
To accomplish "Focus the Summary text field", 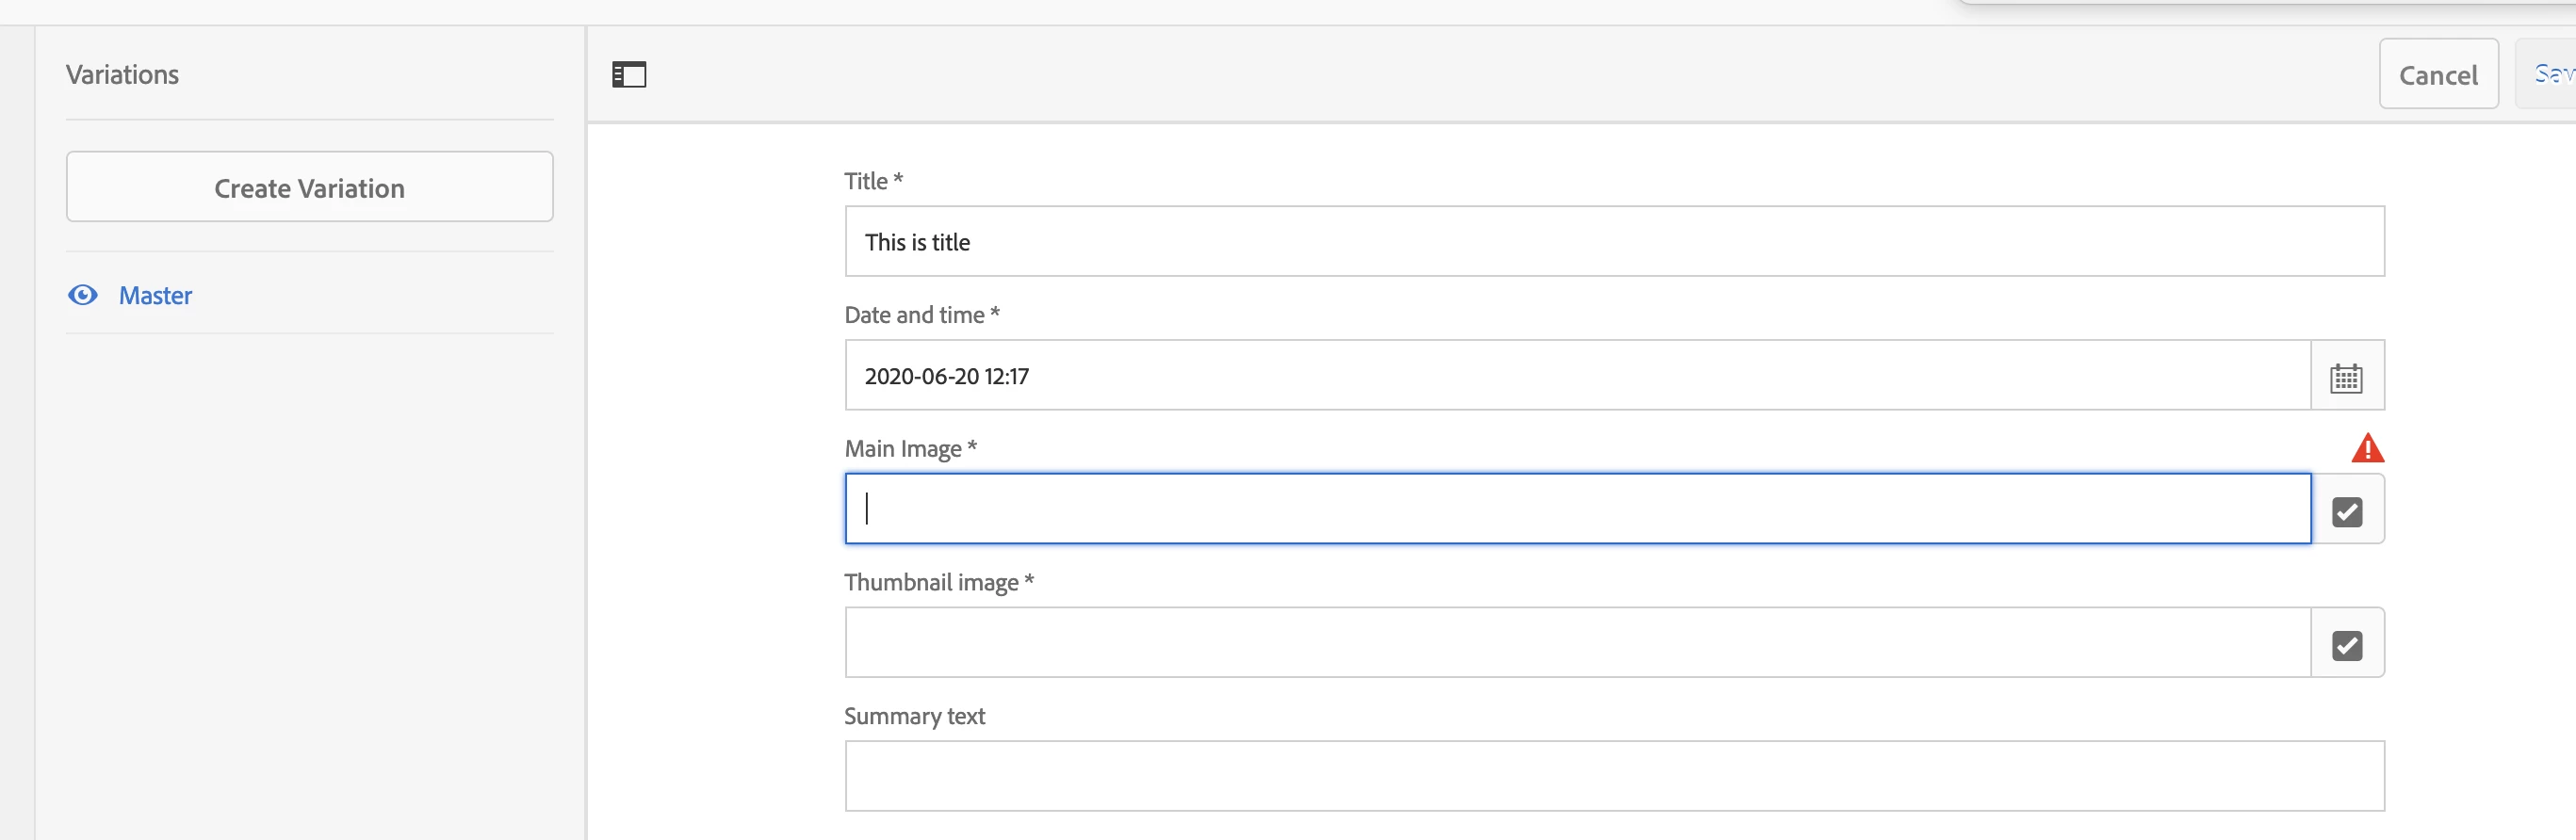I will click(x=1613, y=776).
